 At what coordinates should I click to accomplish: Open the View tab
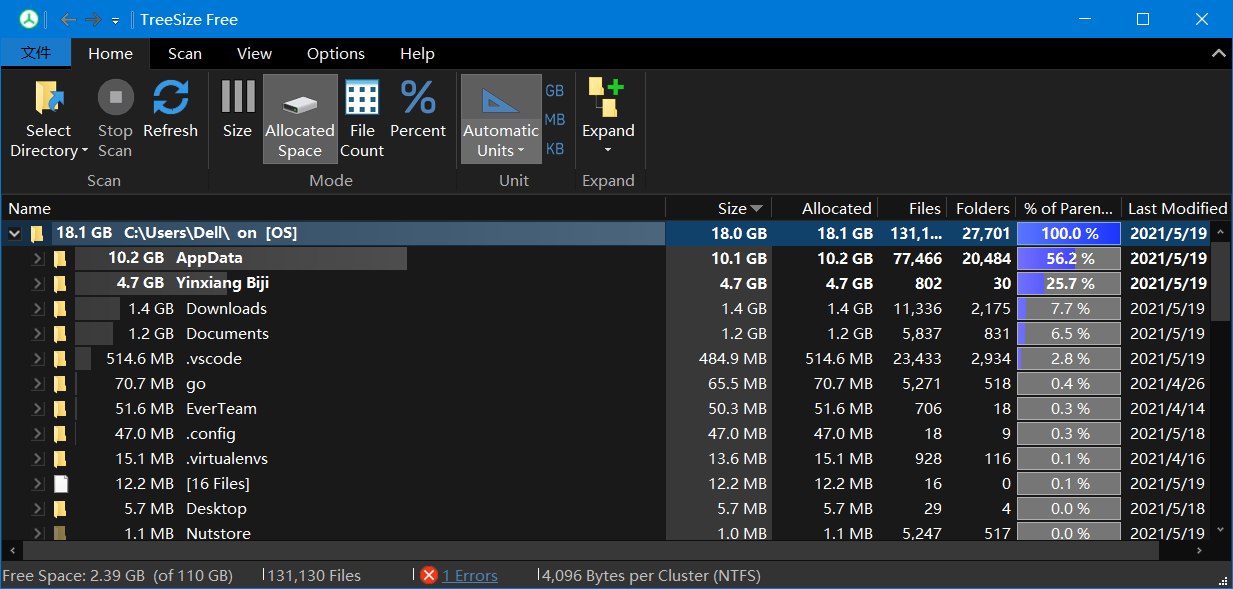(x=254, y=54)
